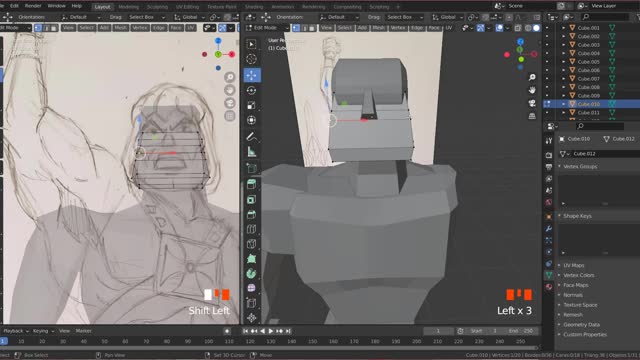The image size is (640, 360).
Task: Click the outliner search field
Action: [606, 17]
